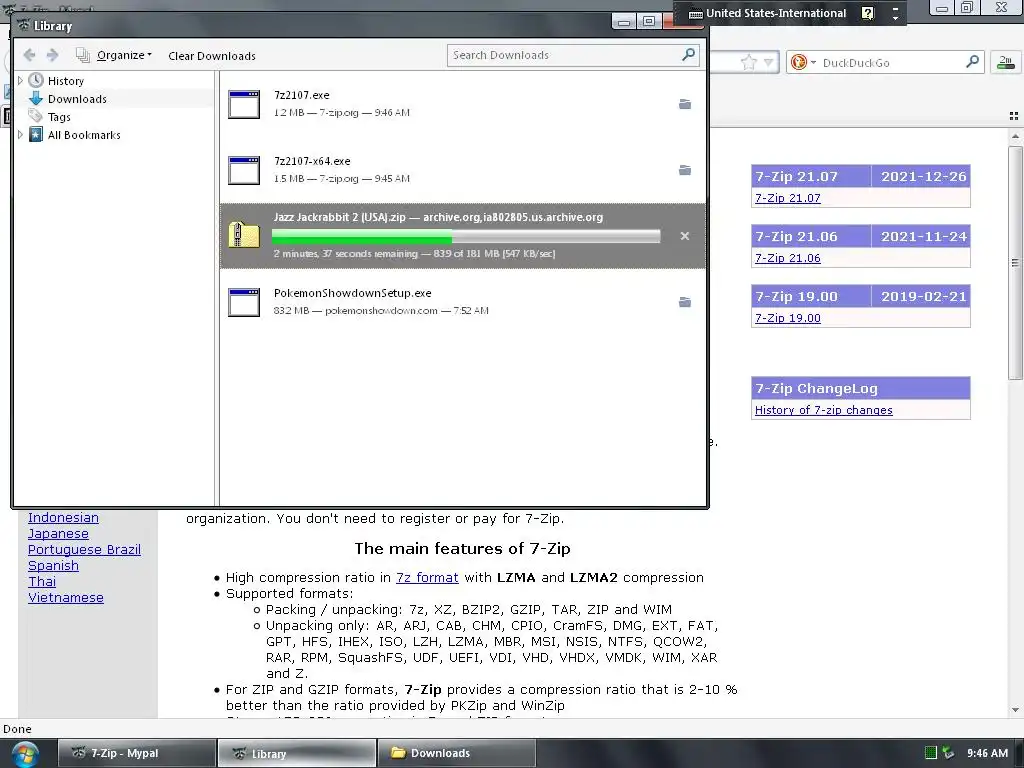Click the keyboard layout icon
Screen dimensions: 1024x768
[696, 14]
